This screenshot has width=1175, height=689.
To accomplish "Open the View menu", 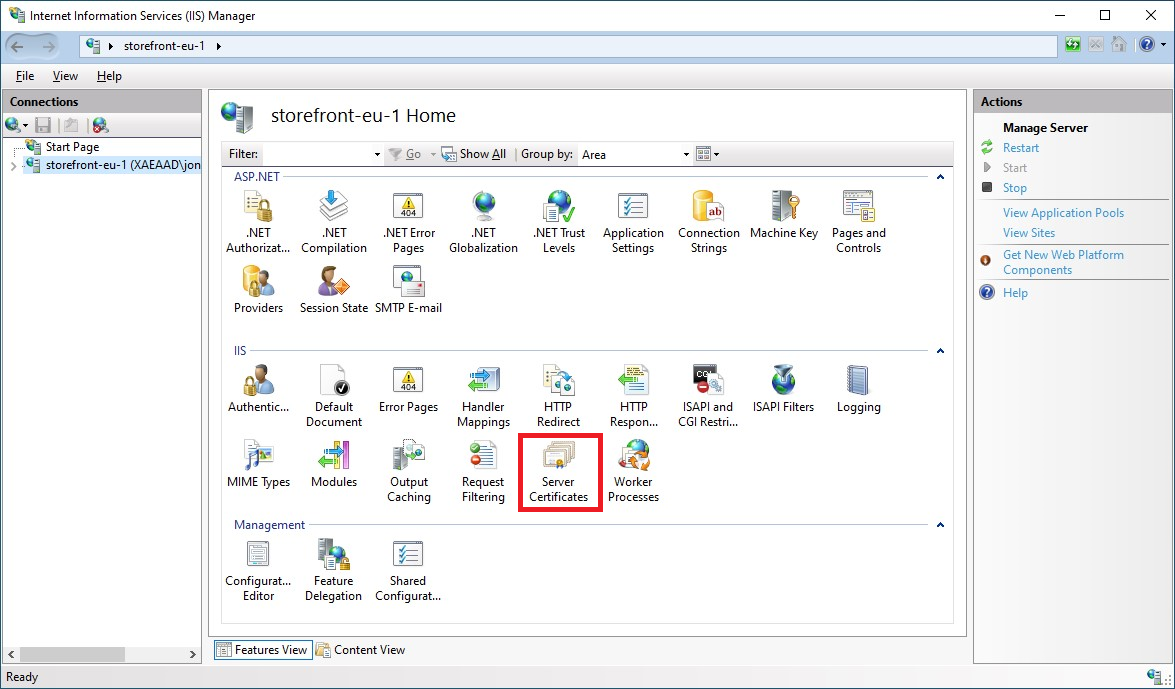I will (65, 76).
